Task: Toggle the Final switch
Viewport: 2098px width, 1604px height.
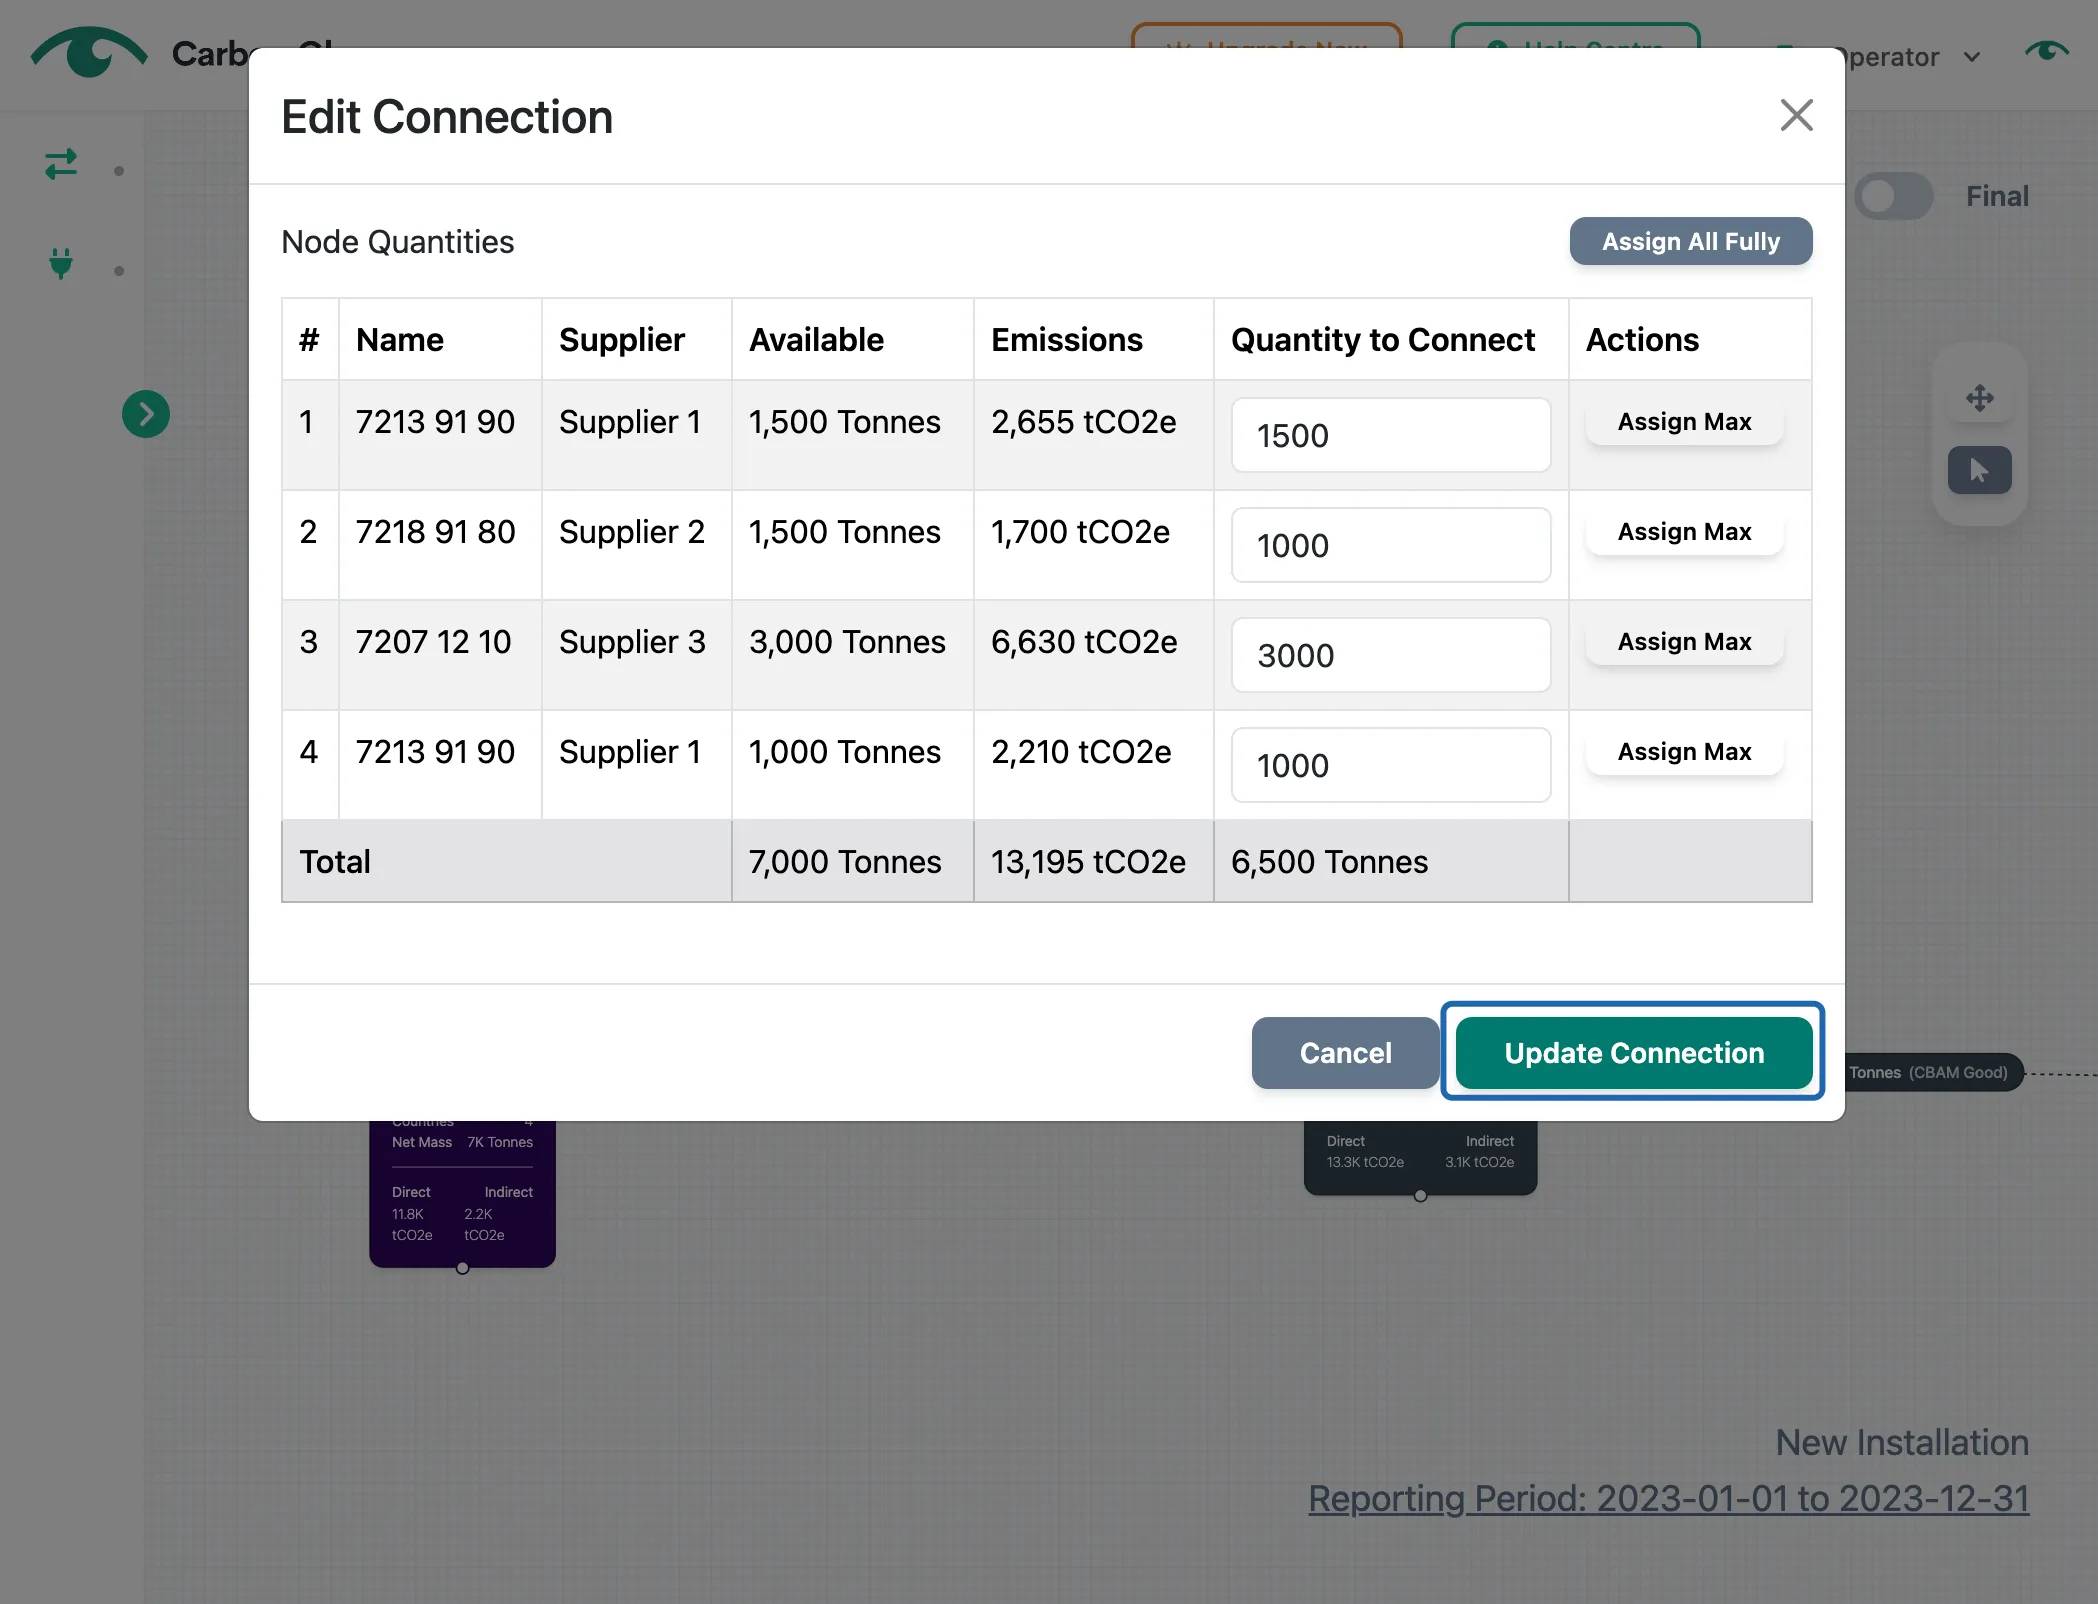Action: (1893, 196)
